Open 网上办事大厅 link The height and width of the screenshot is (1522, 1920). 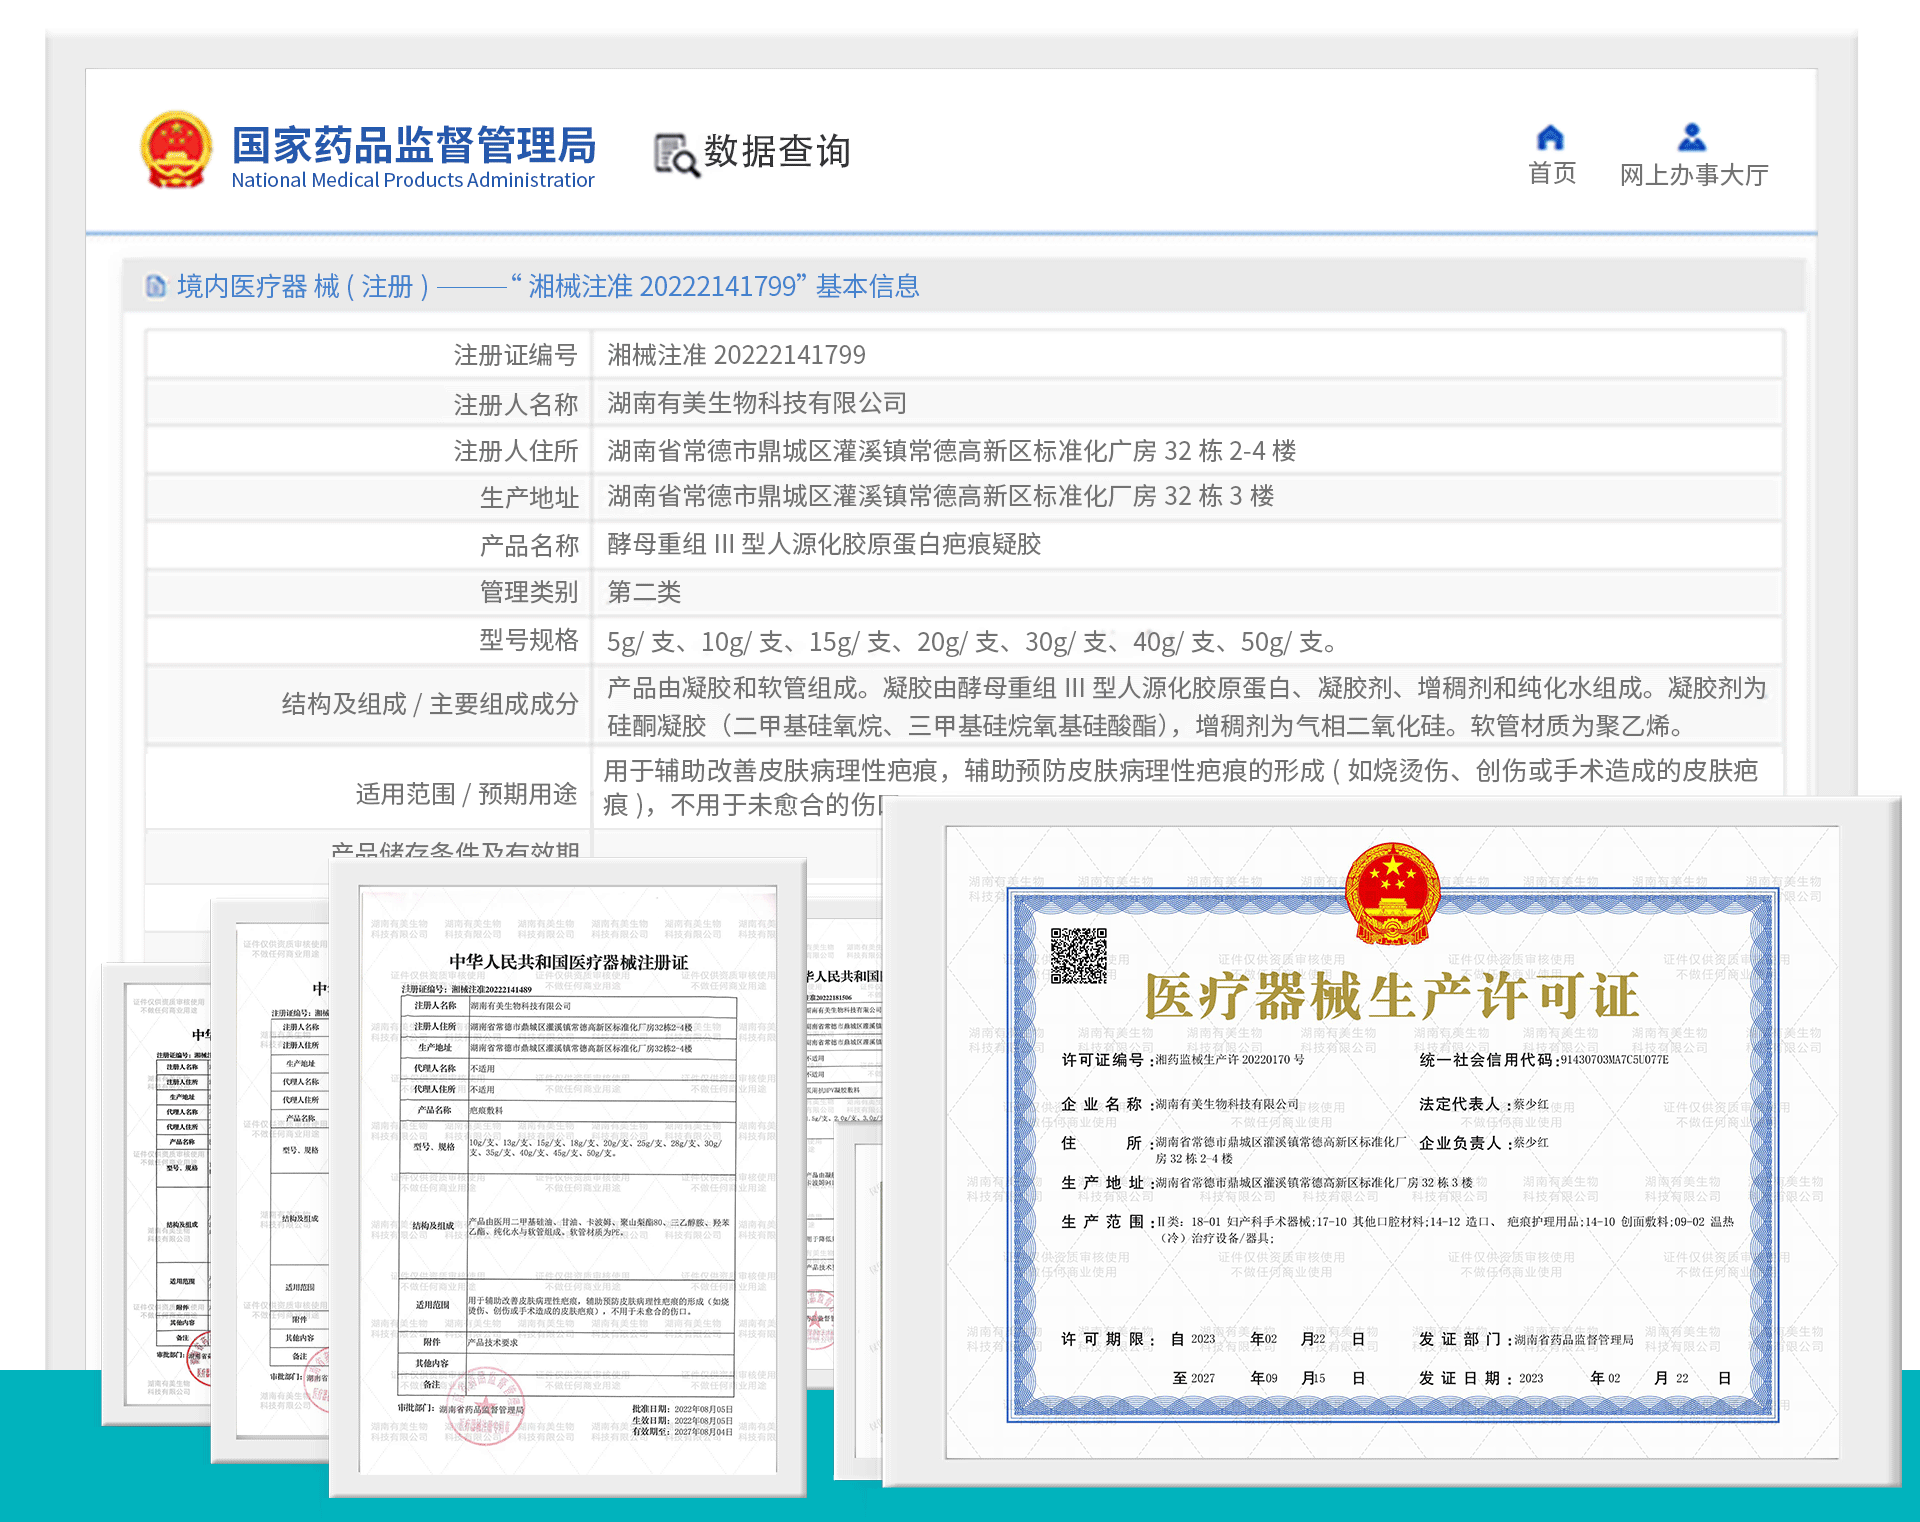1694,175
